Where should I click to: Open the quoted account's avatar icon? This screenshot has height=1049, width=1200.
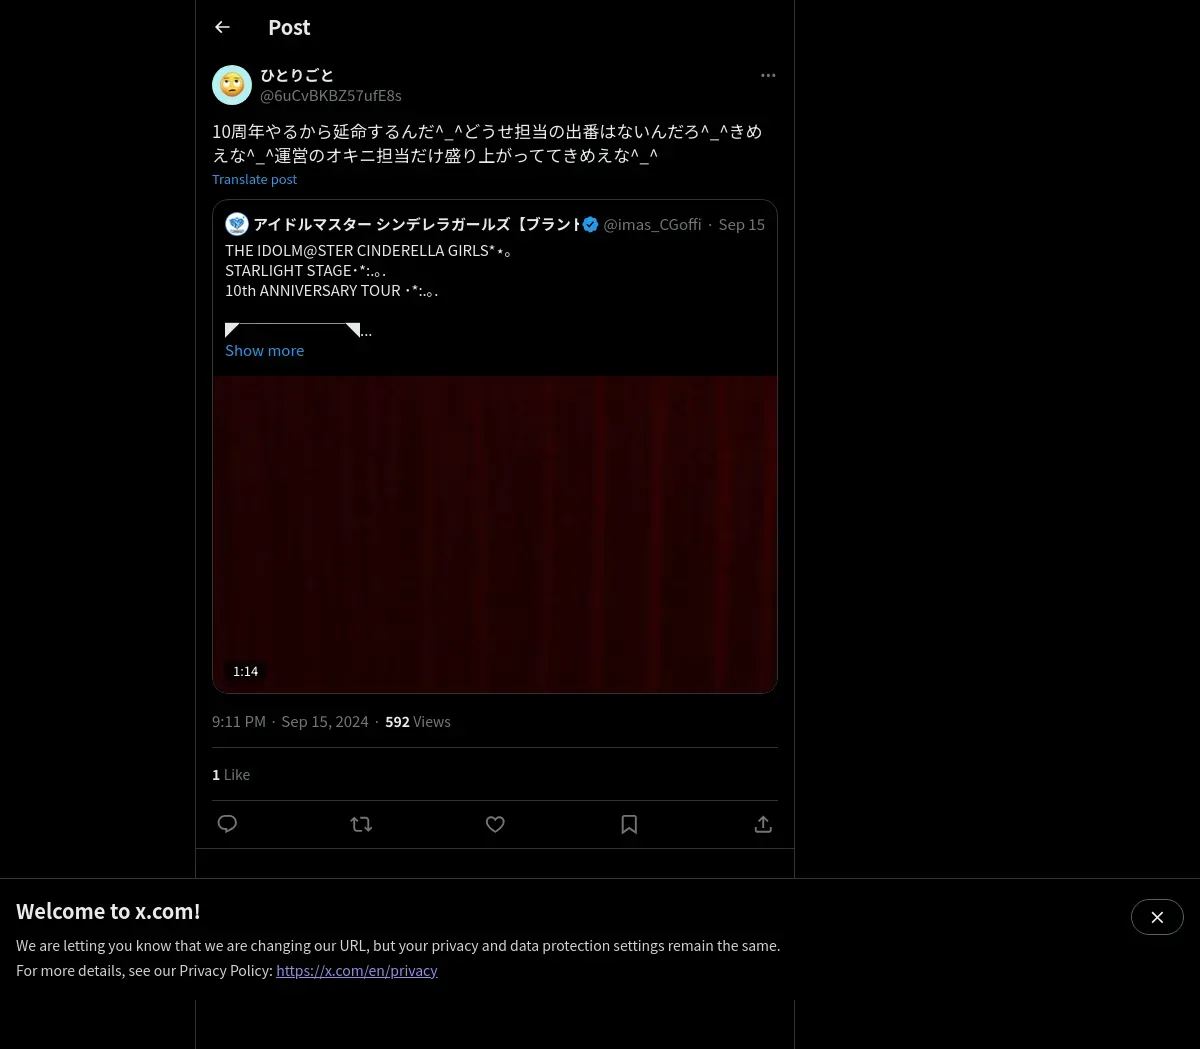click(237, 224)
